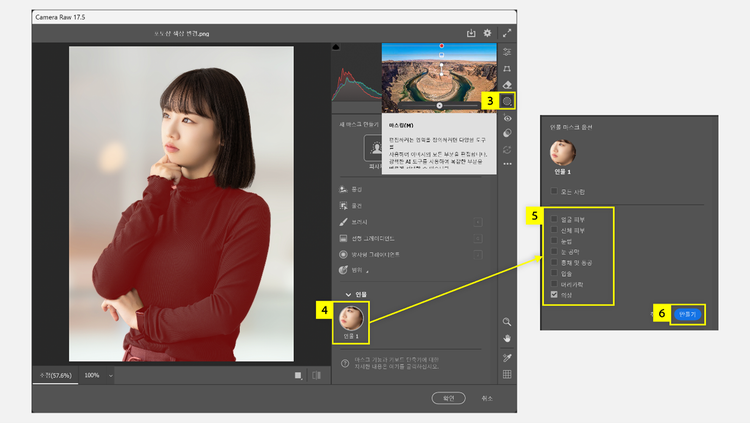Click the radial gradient row shortcut key box
This screenshot has width=750, height=423.
tap(477, 255)
